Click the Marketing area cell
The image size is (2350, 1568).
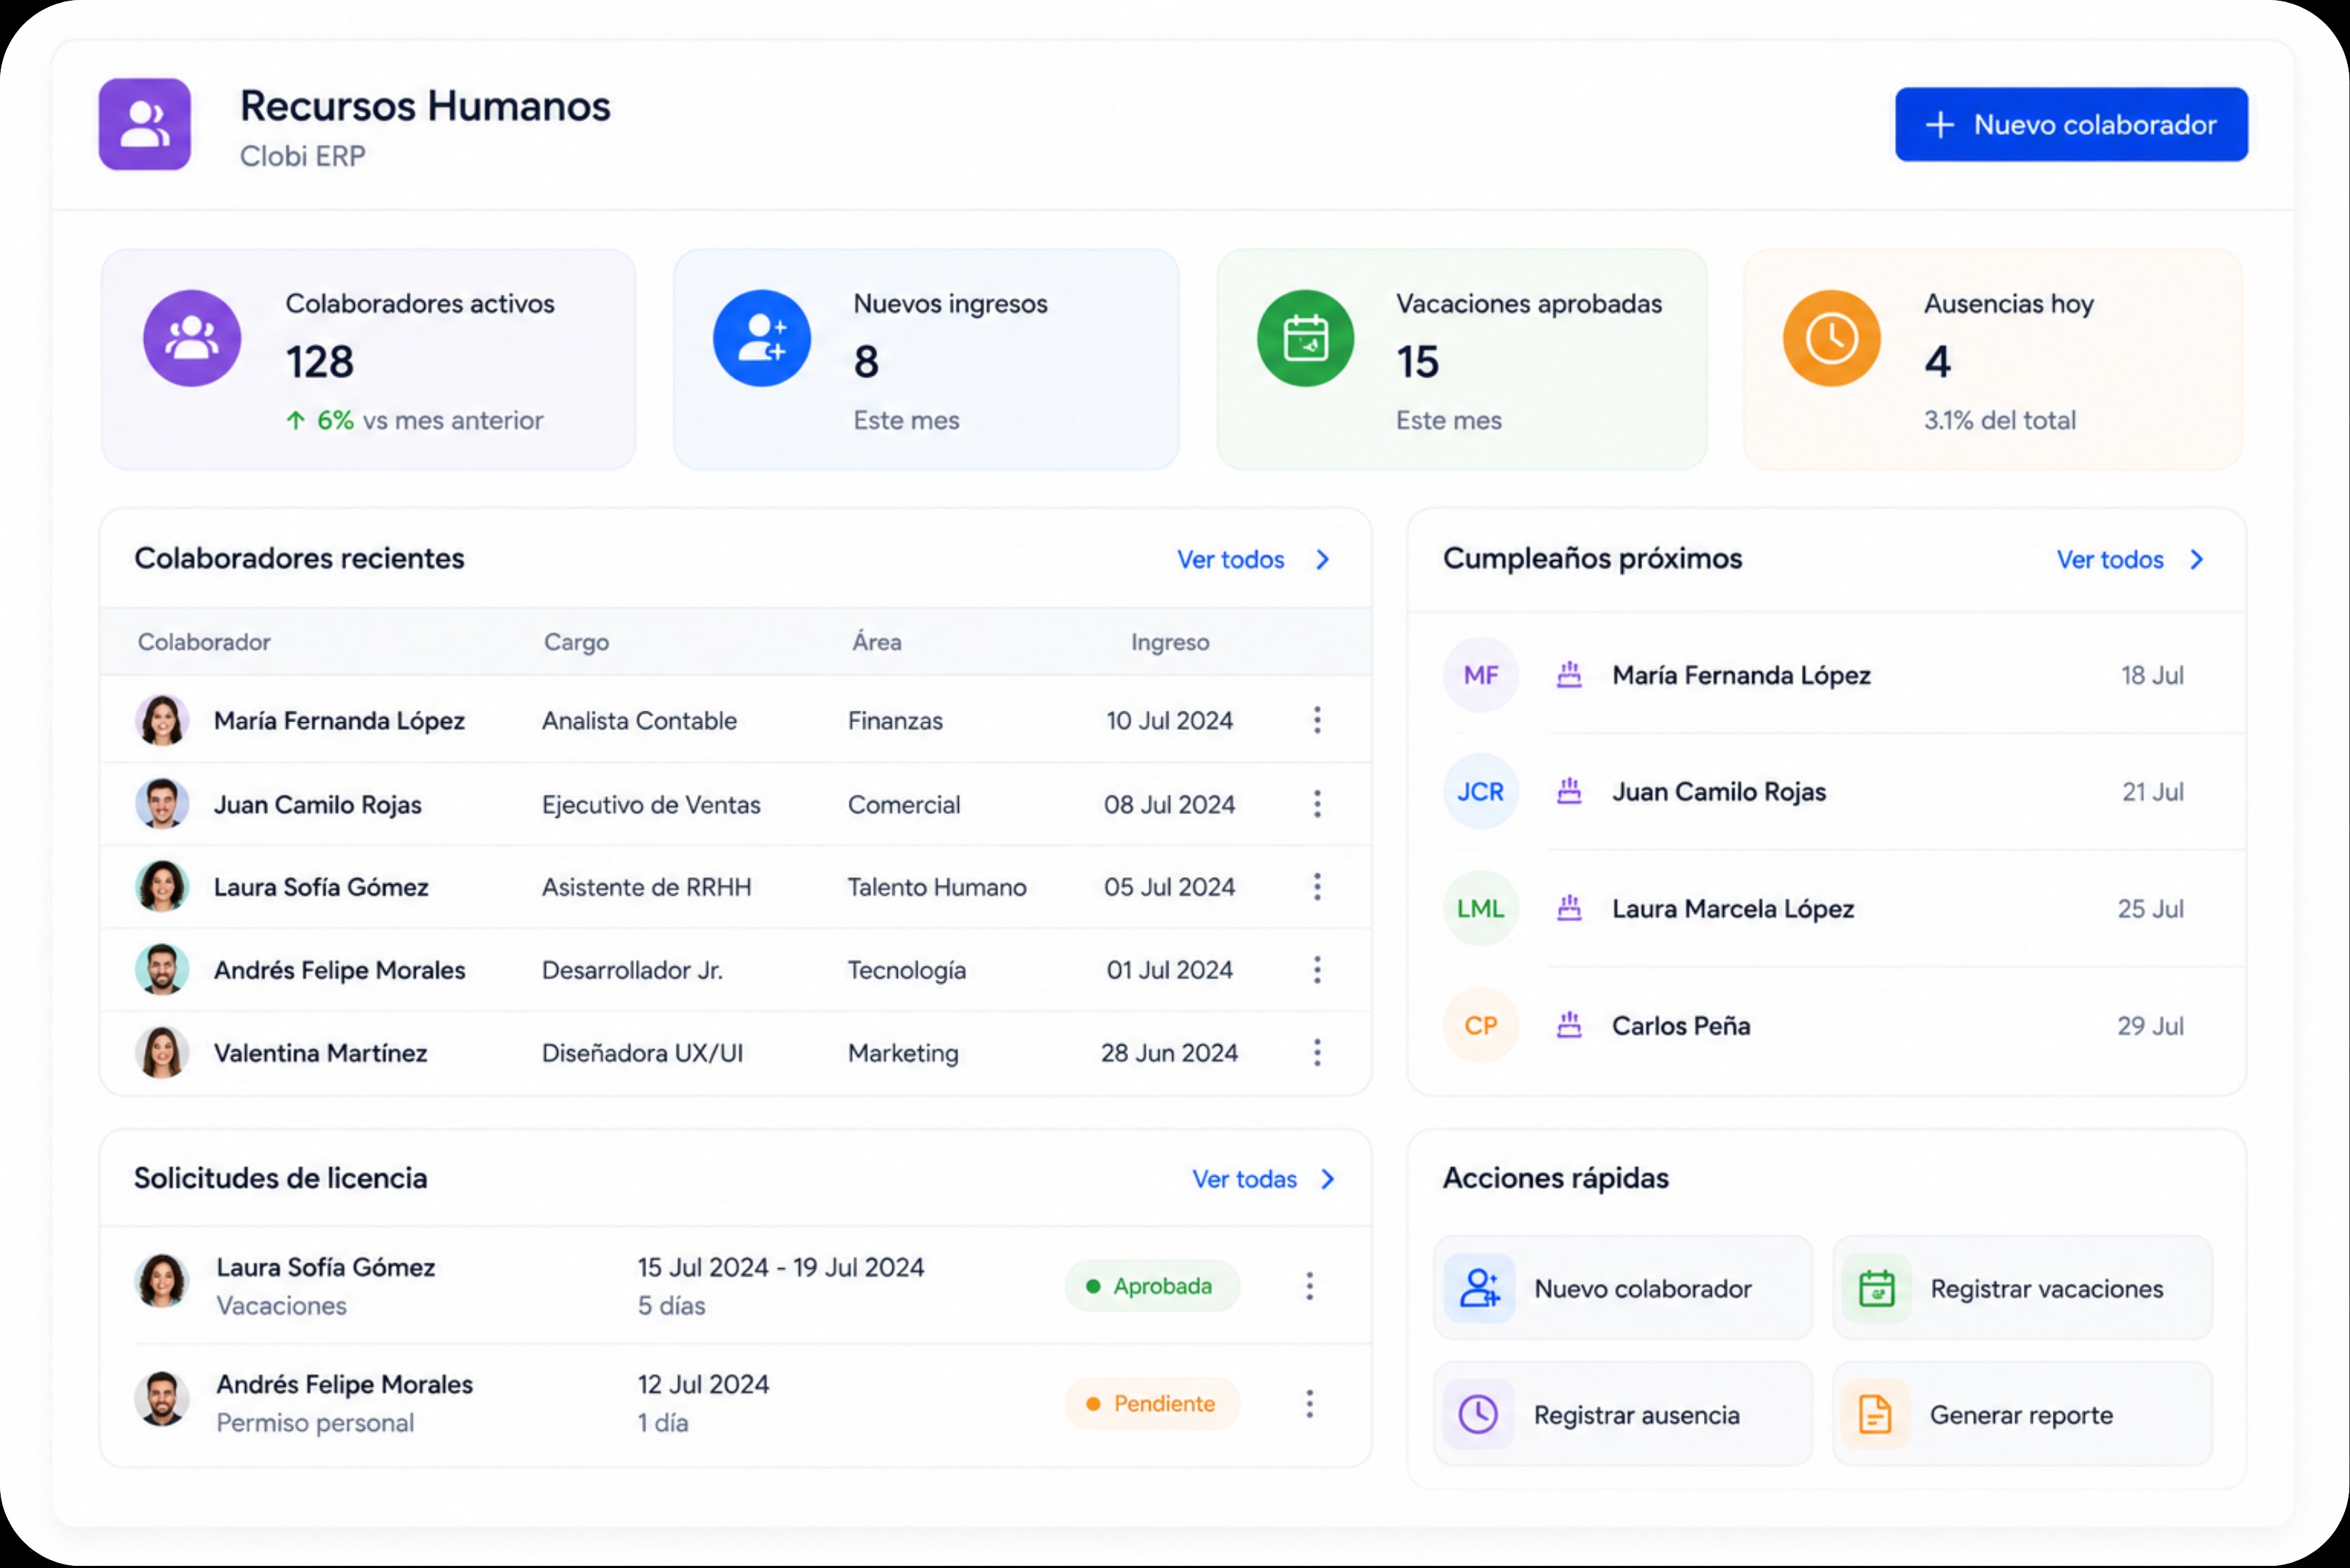(903, 1054)
